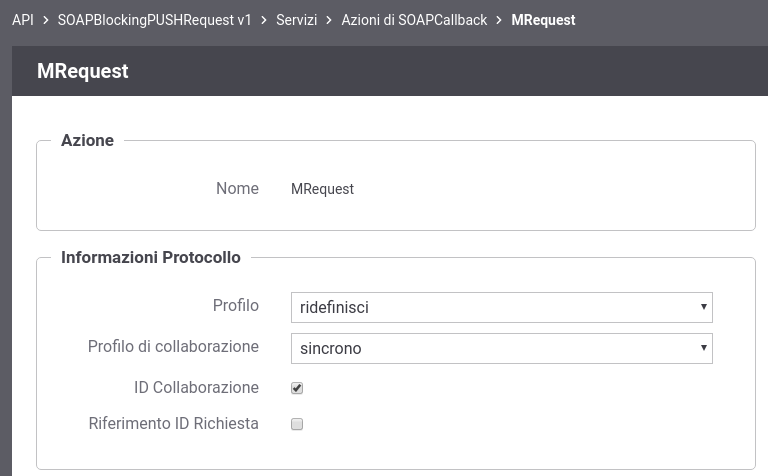768x476 pixels.
Task: Select the MRequest value beside Nome
Action: tap(322, 189)
